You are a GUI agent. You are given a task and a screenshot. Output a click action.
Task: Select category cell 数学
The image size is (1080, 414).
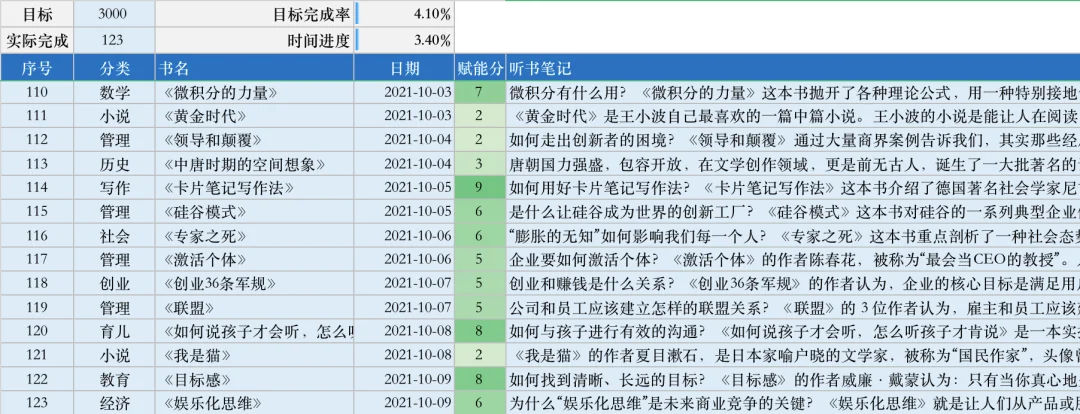click(x=114, y=92)
